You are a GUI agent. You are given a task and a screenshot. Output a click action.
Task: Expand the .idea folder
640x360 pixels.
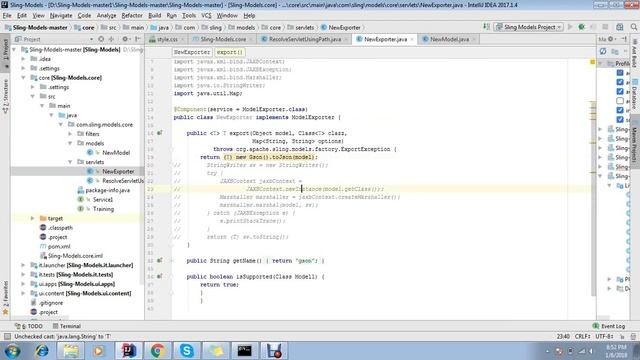click(23, 59)
